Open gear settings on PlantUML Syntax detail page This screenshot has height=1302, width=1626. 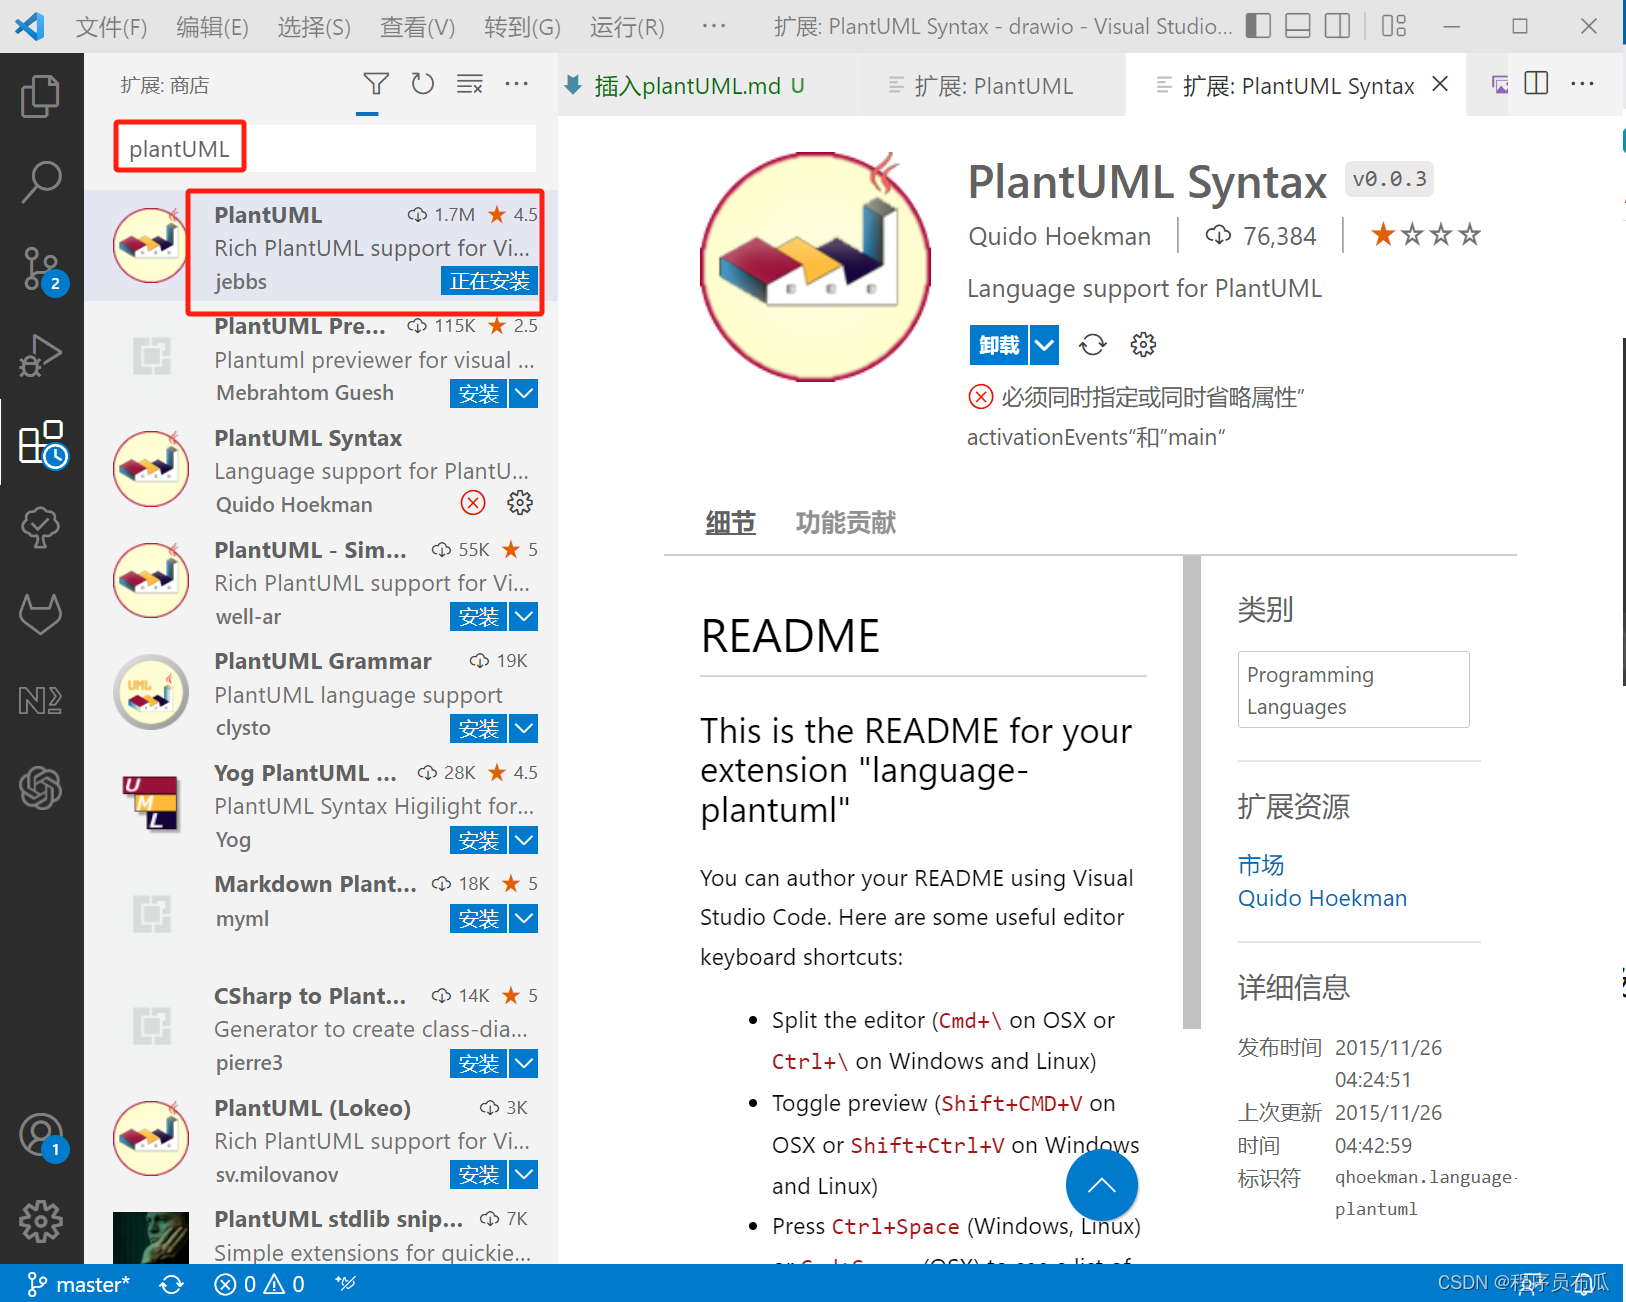point(1143,345)
